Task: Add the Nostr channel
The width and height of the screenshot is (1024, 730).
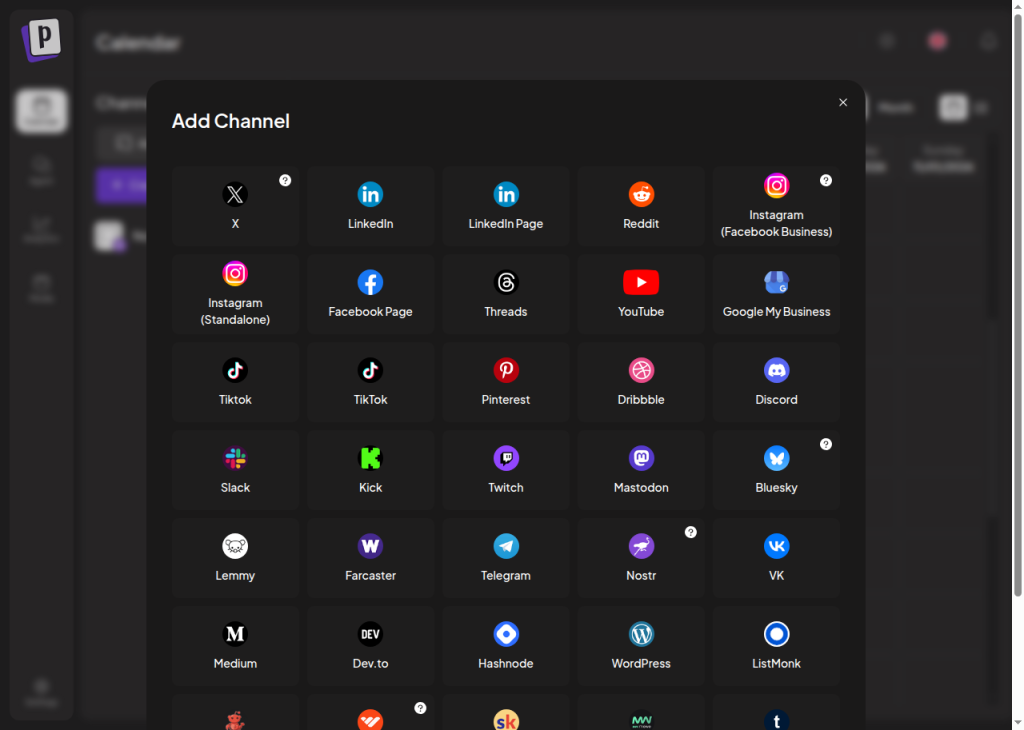Action: point(641,558)
